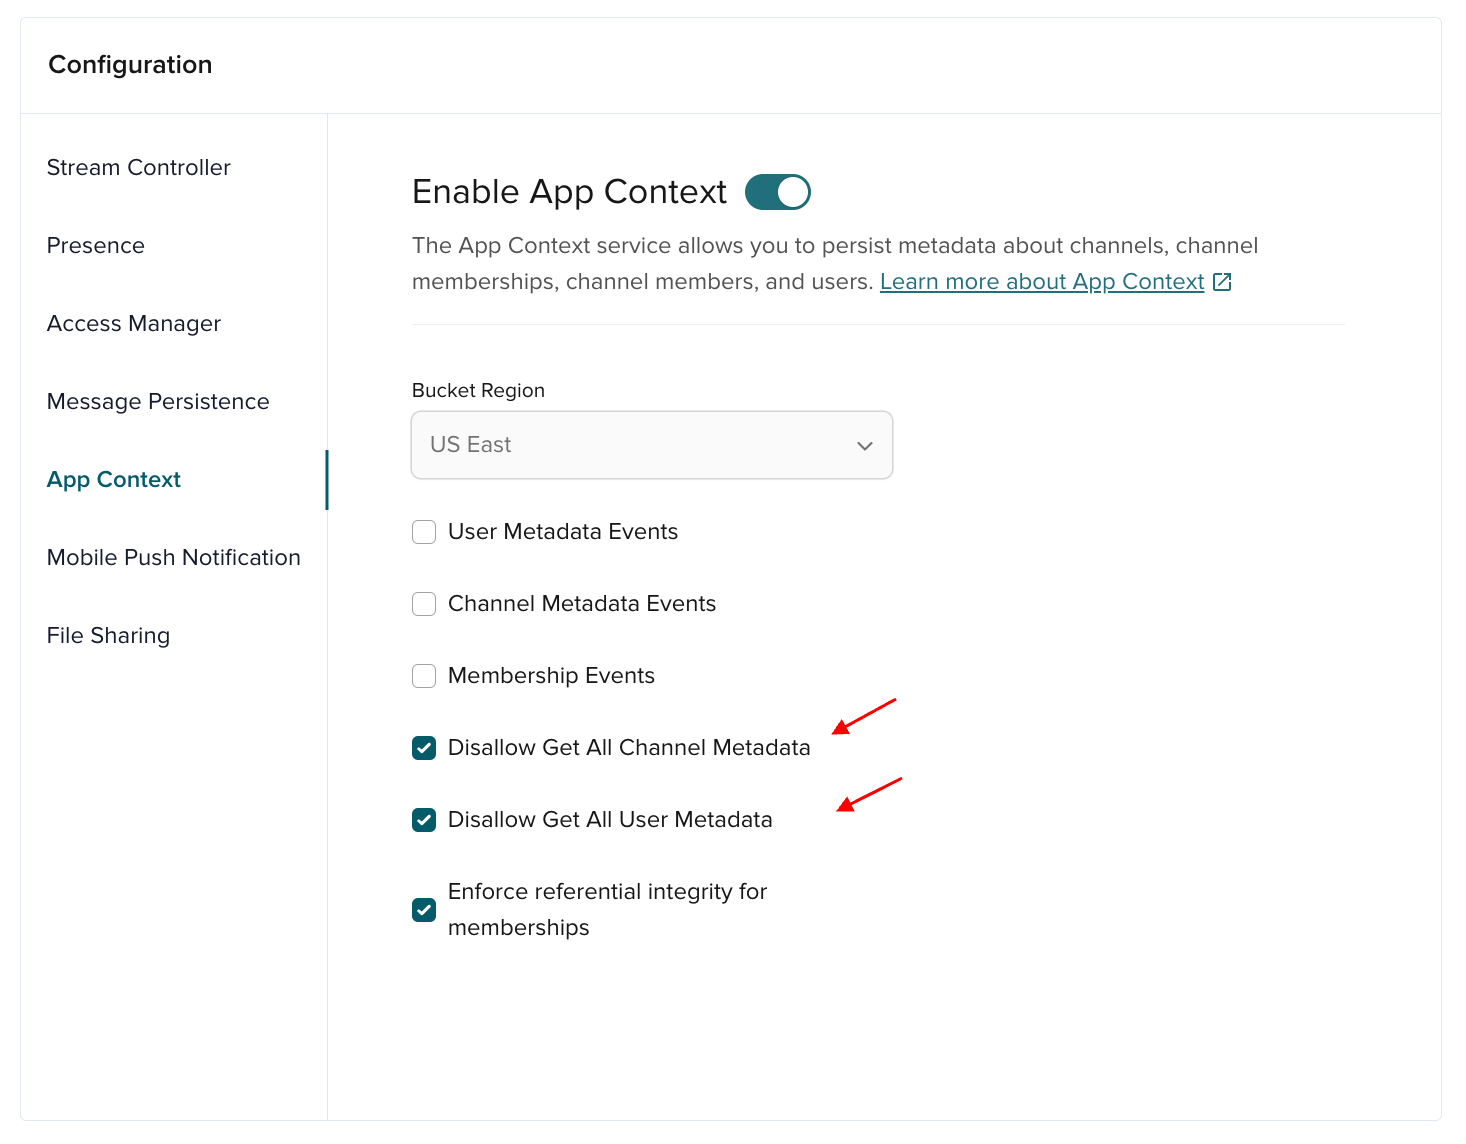The height and width of the screenshot is (1144, 1466).
Task: Enable Channel Metadata Events
Action: [x=424, y=604]
